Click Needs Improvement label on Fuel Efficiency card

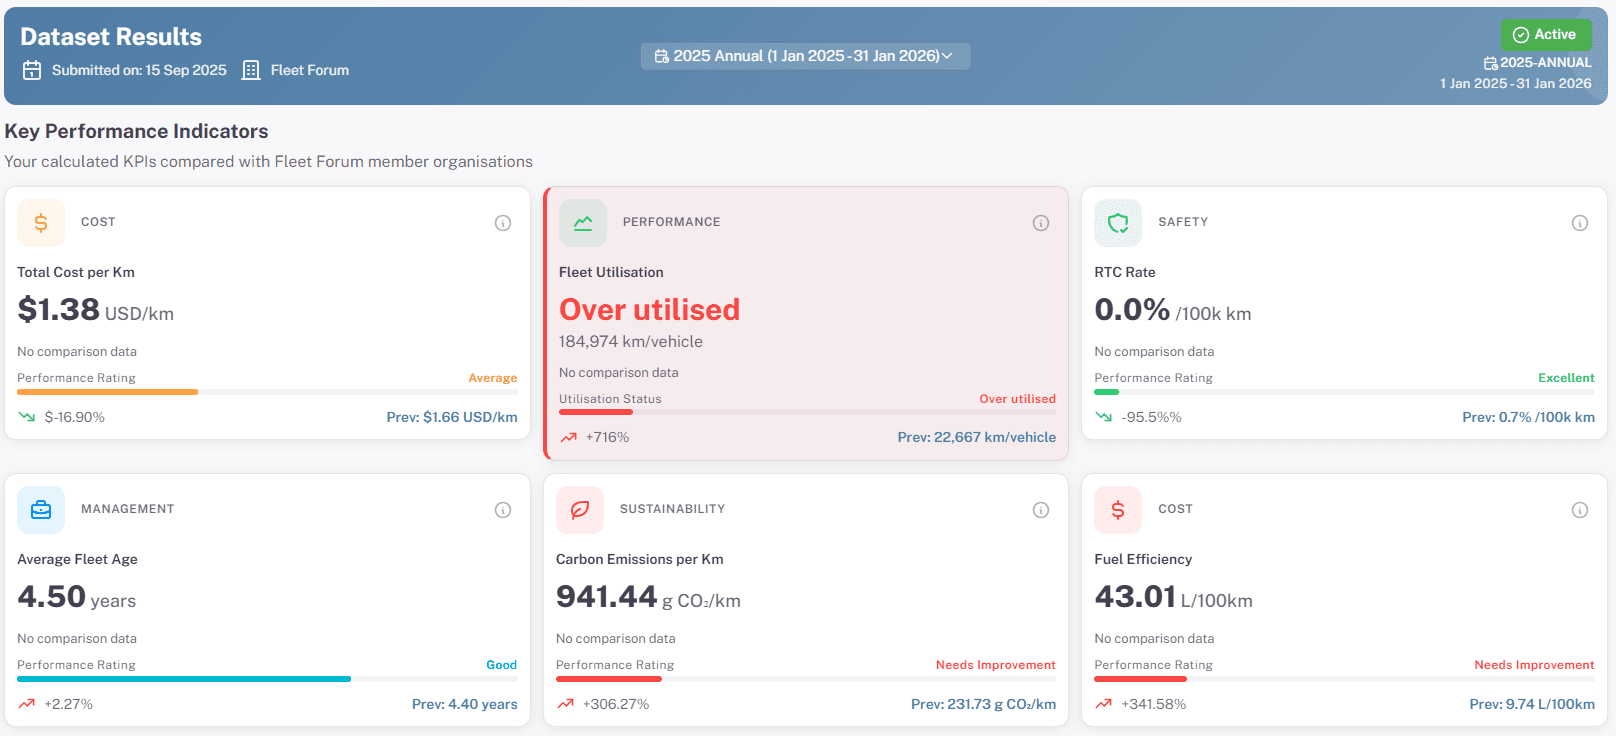[x=1534, y=665]
